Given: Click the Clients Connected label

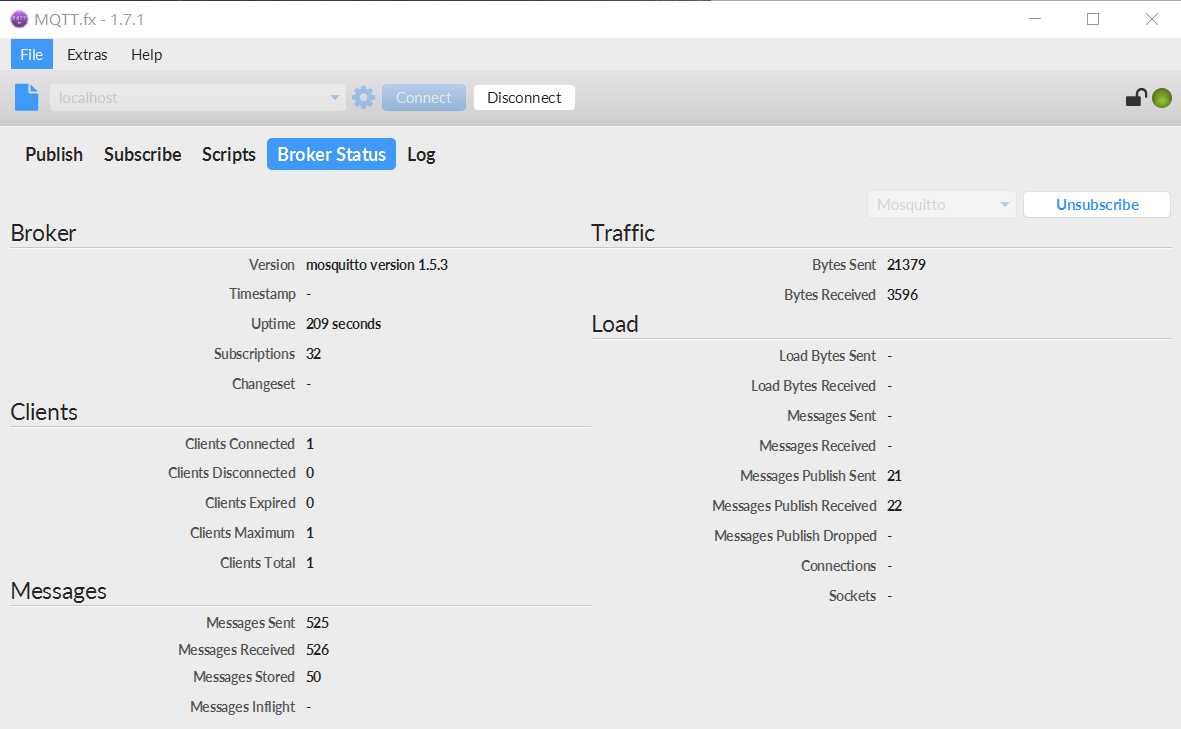Looking at the screenshot, I should tap(240, 444).
